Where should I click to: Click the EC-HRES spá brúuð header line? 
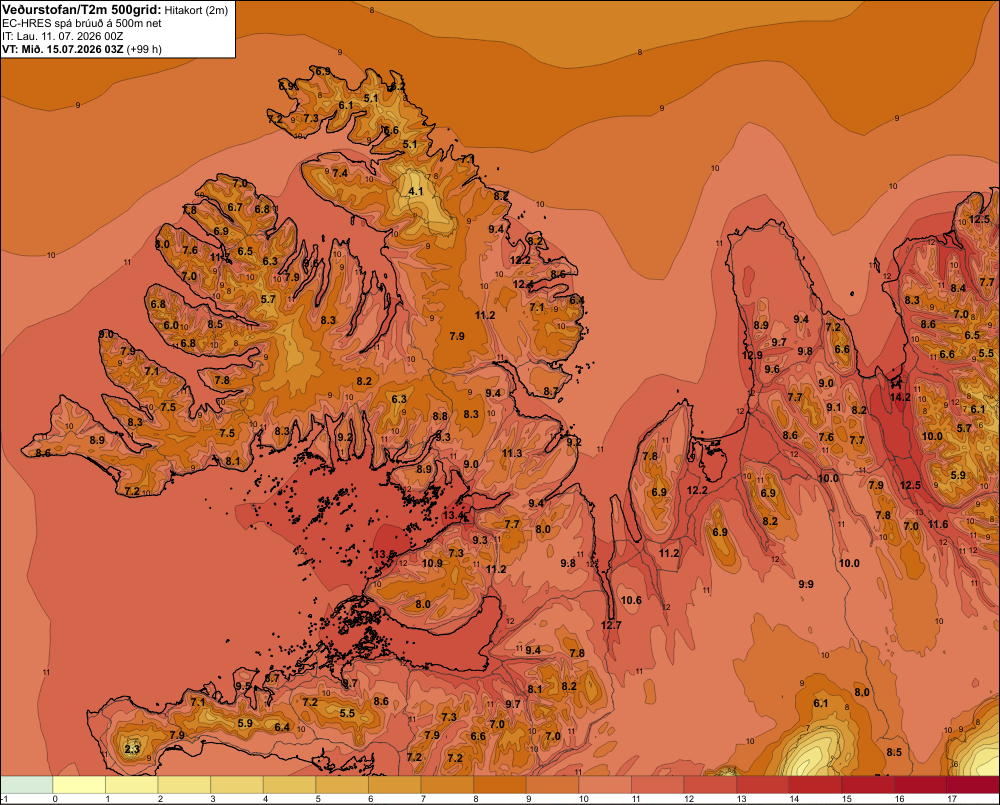(82, 23)
